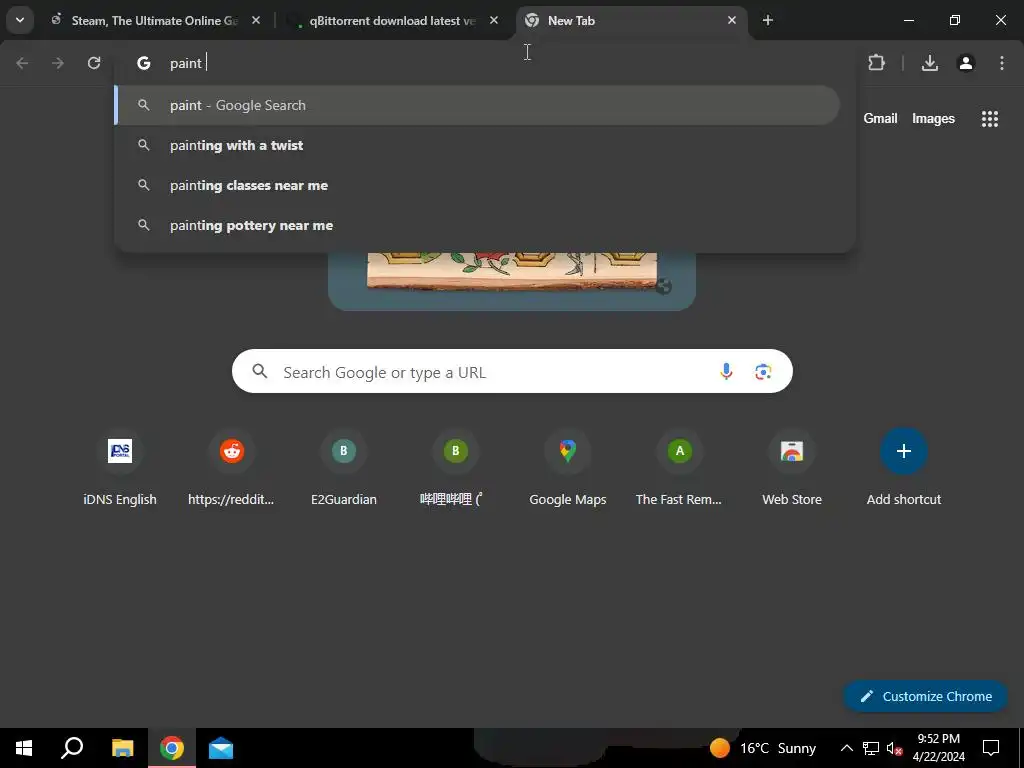Screen dimensions: 1024x768
Task: Open the Images link
Action: click(x=933, y=118)
